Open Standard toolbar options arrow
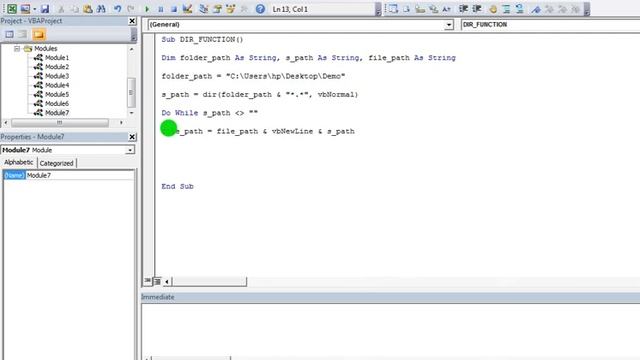Image resolution: width=640 pixels, height=360 pixels. [378, 9]
